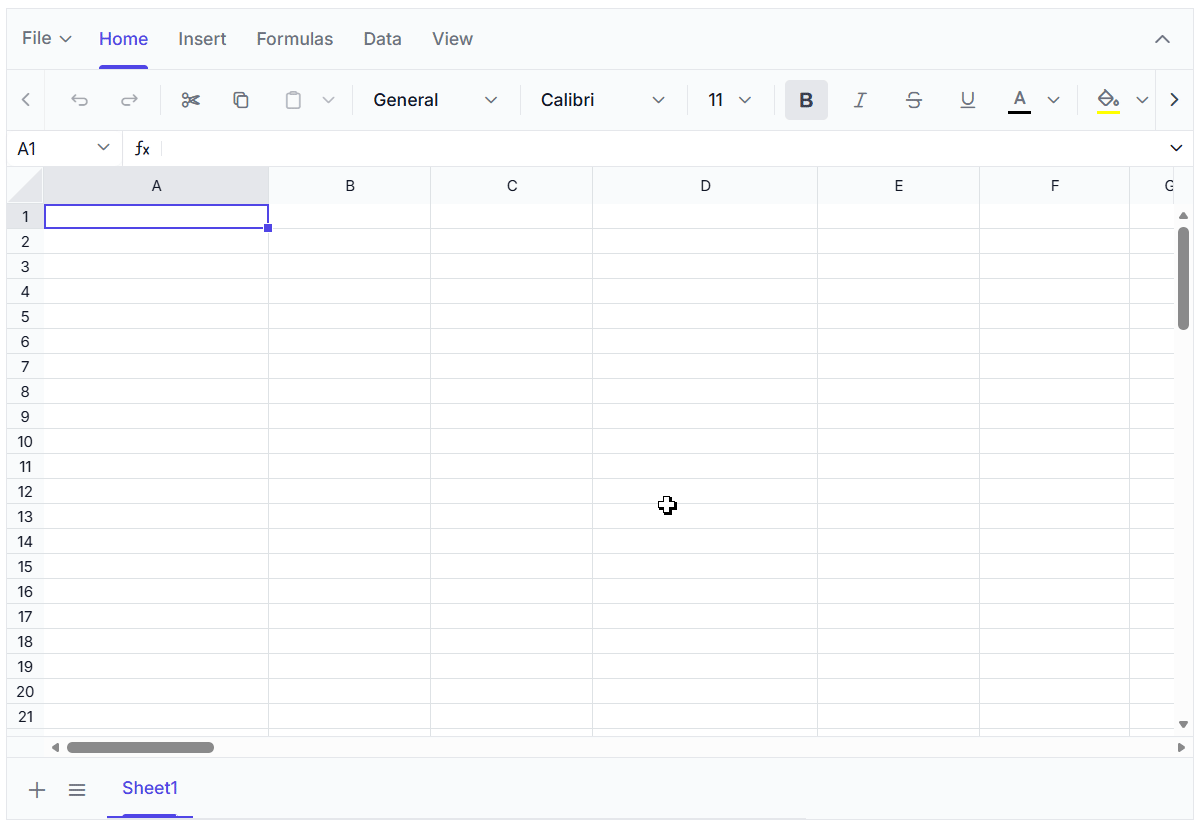Screen dimensions: 1204x826
Task: Open the File menu
Action: [46, 39]
